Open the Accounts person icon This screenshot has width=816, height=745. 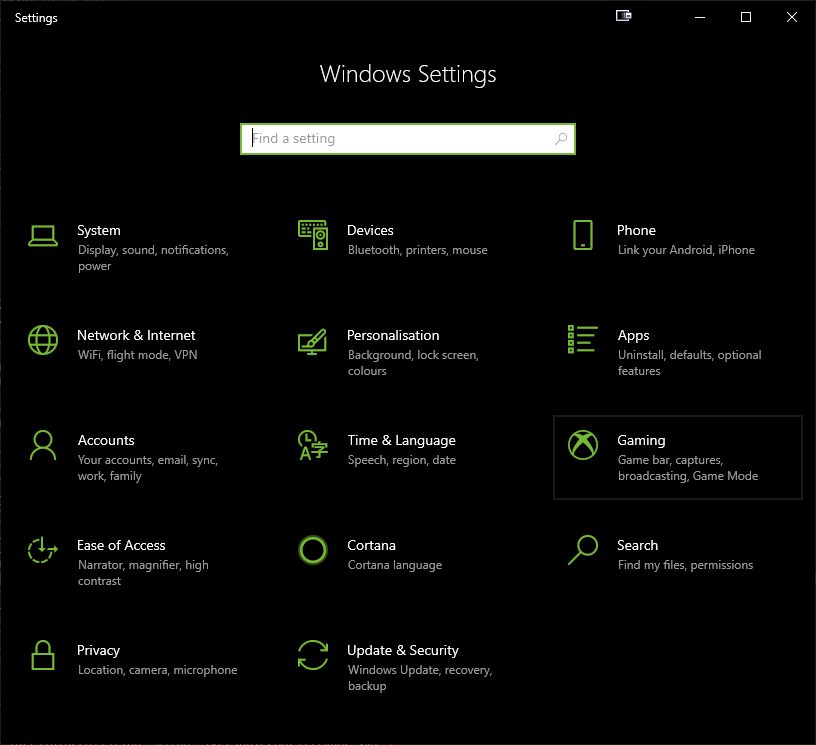pos(43,445)
